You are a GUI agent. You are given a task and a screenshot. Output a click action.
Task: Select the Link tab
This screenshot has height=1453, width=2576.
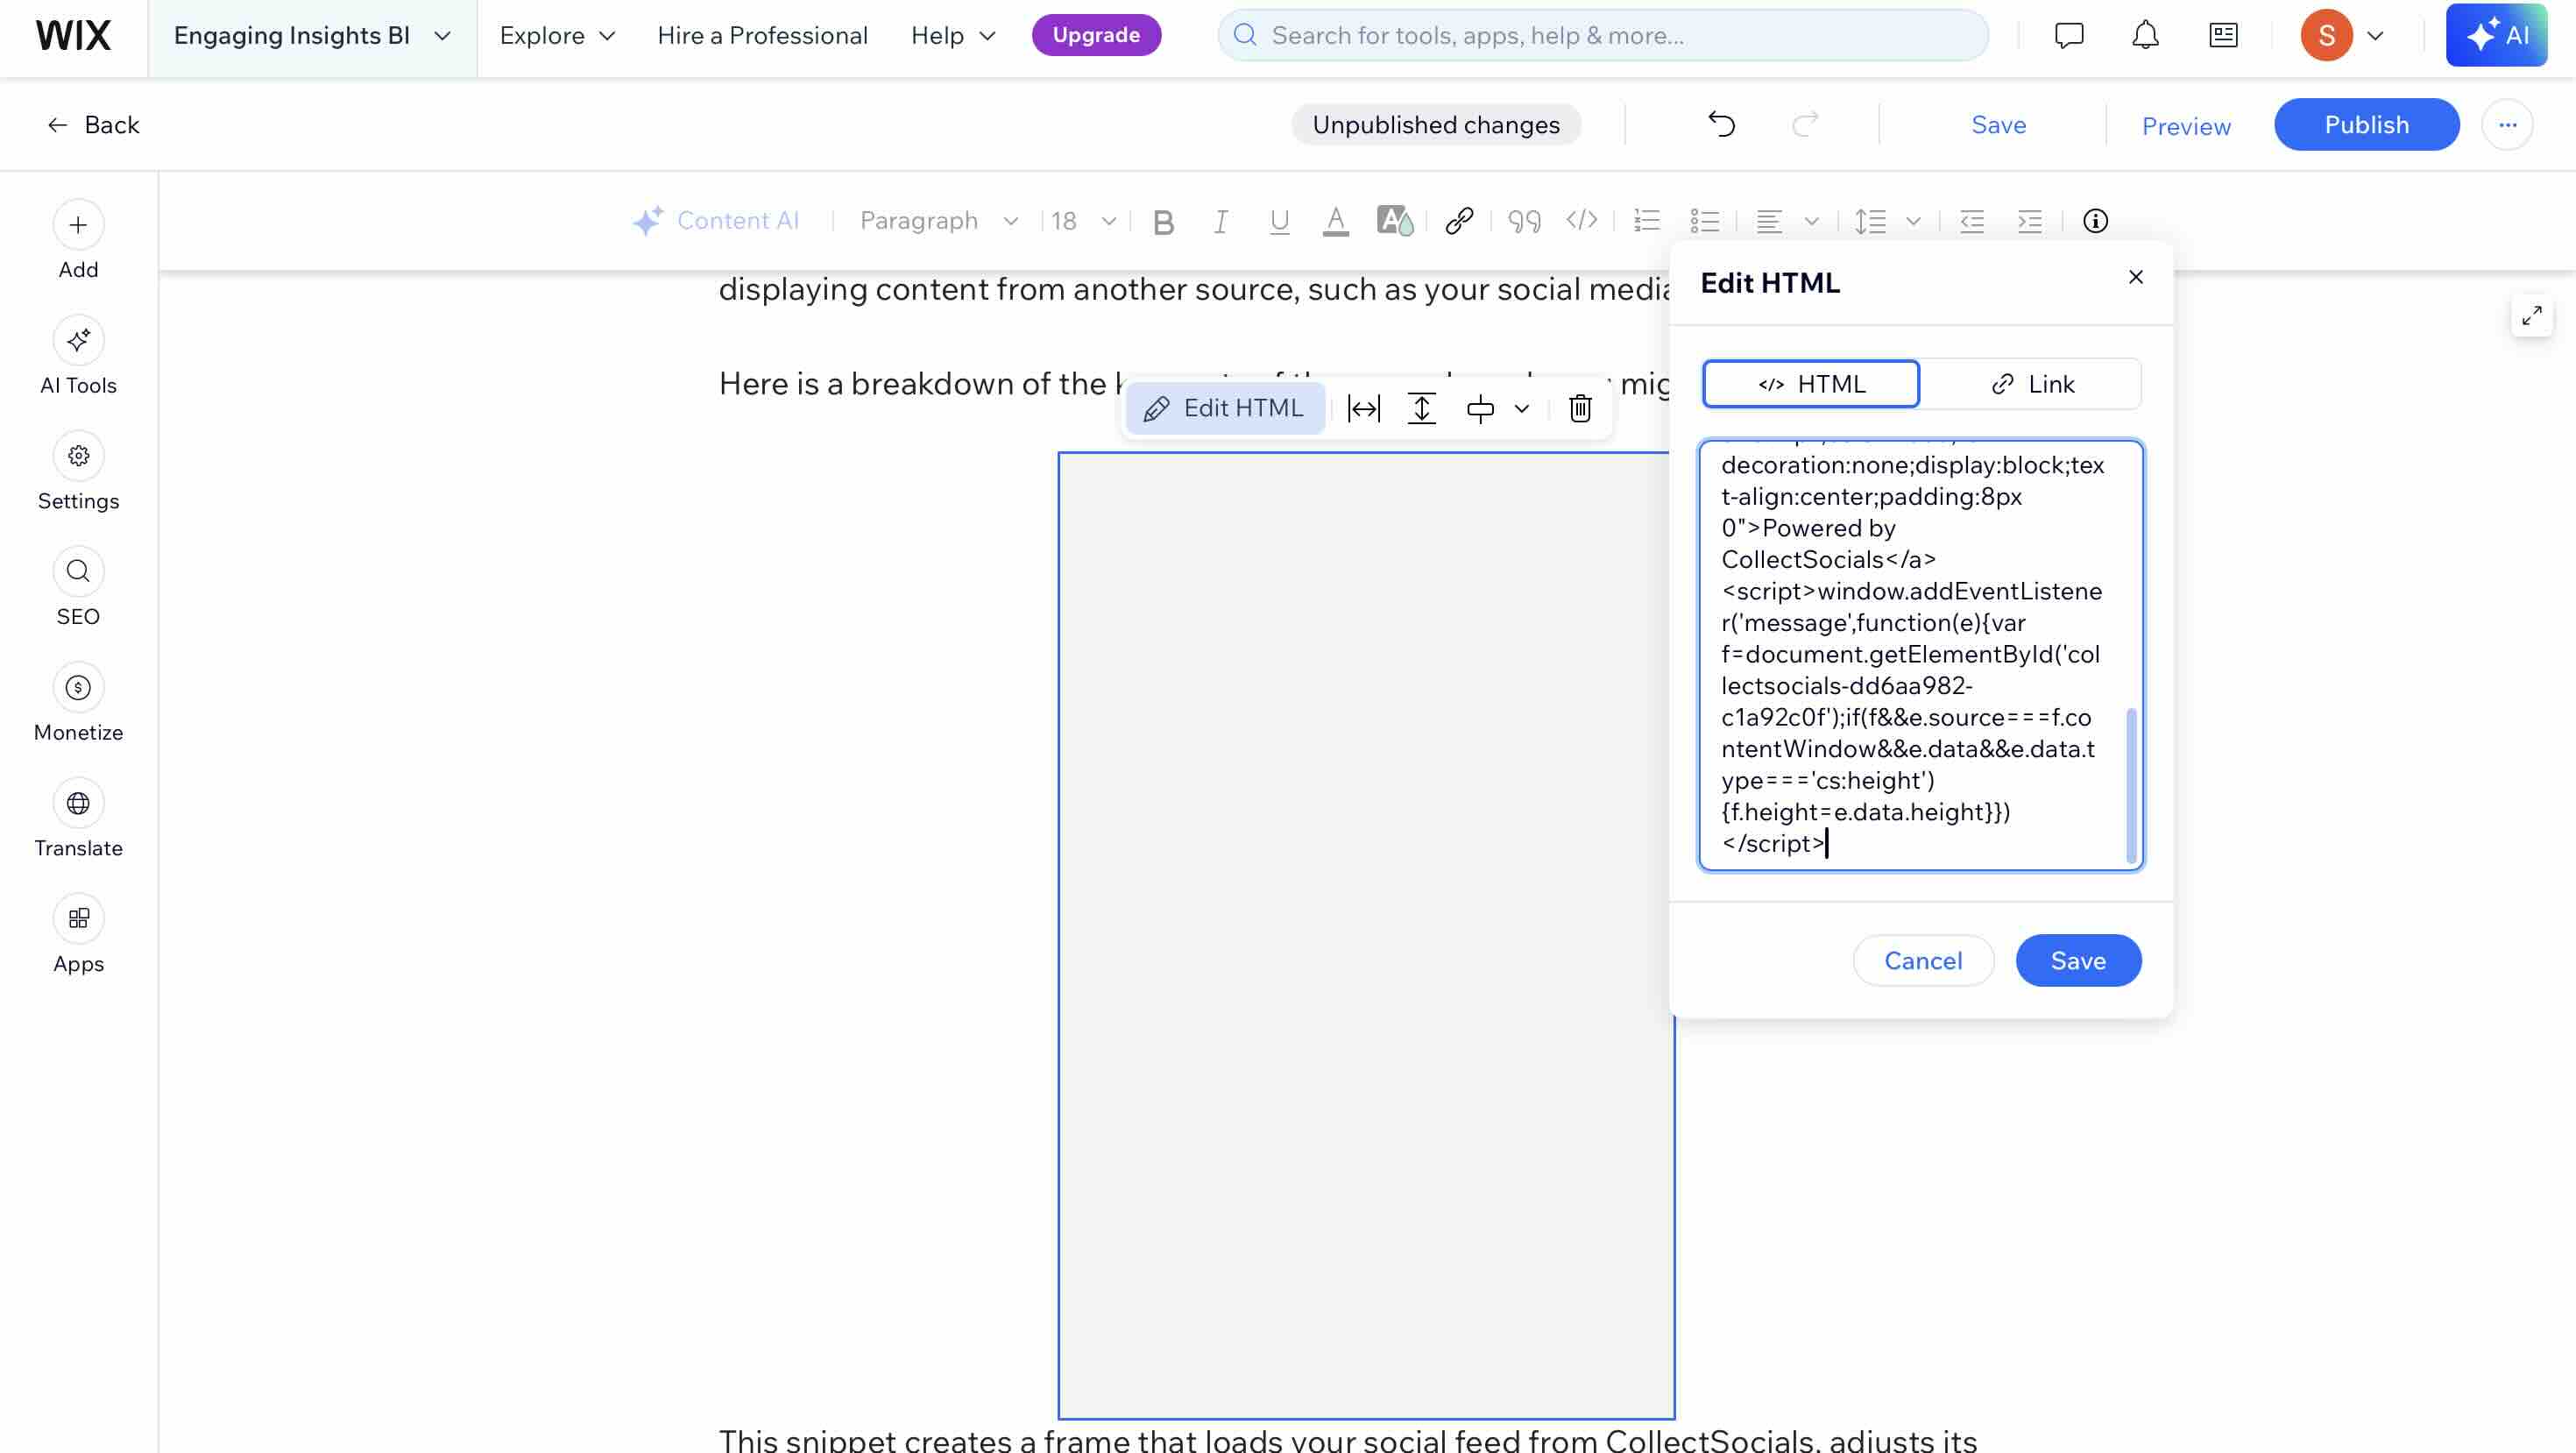point(2031,384)
